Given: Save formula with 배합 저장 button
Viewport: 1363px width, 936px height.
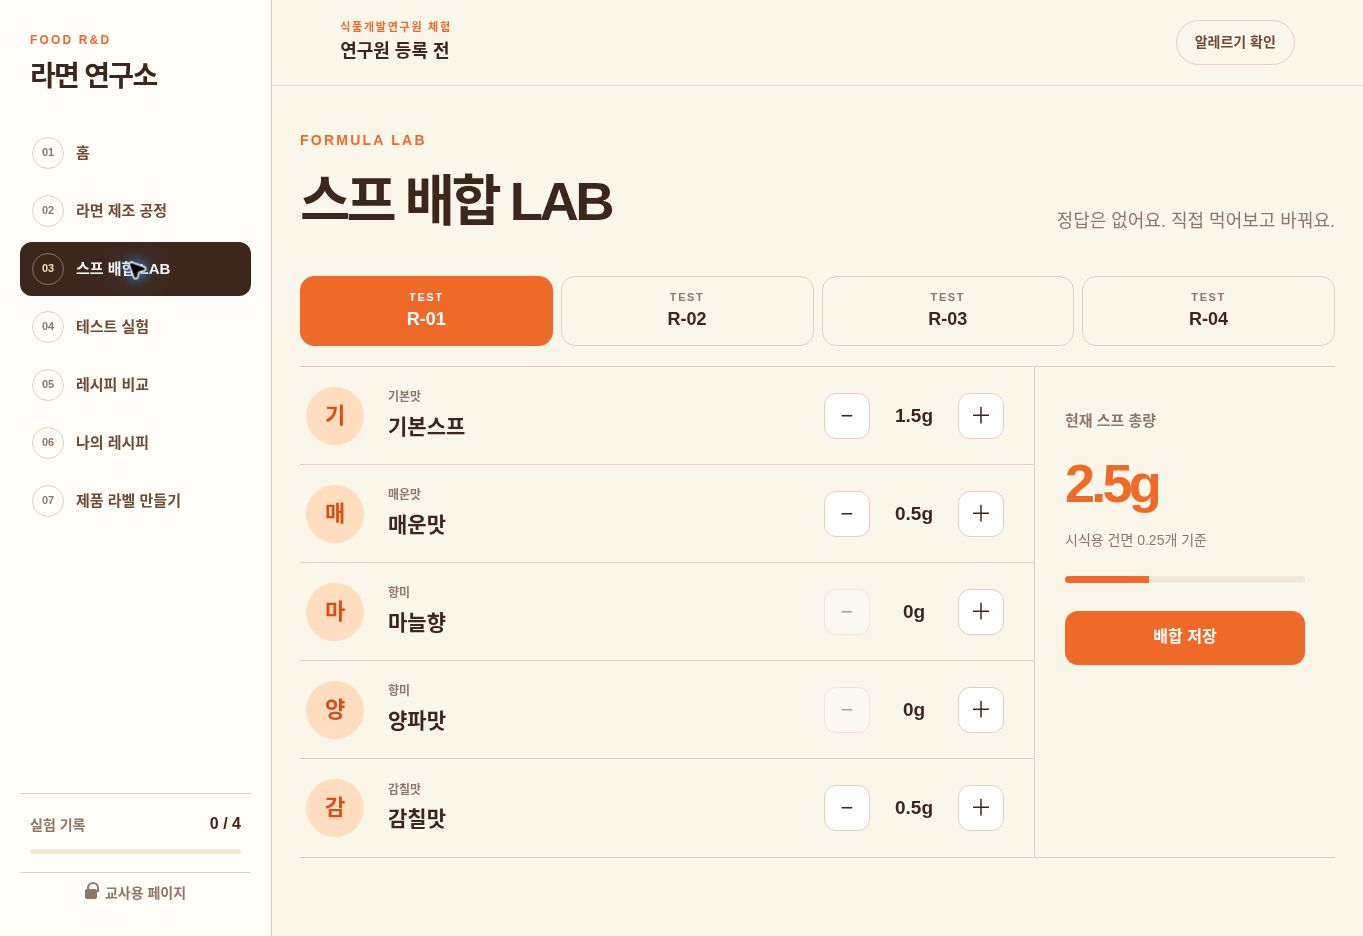Looking at the screenshot, I should pyautogui.click(x=1185, y=638).
